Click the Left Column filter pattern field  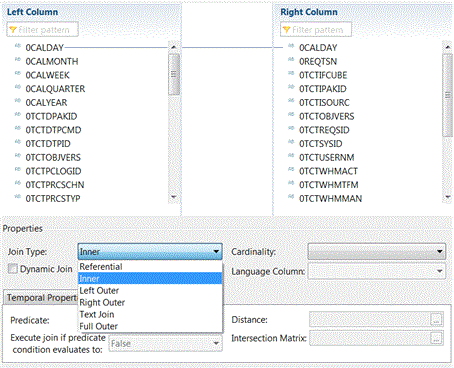coord(43,30)
